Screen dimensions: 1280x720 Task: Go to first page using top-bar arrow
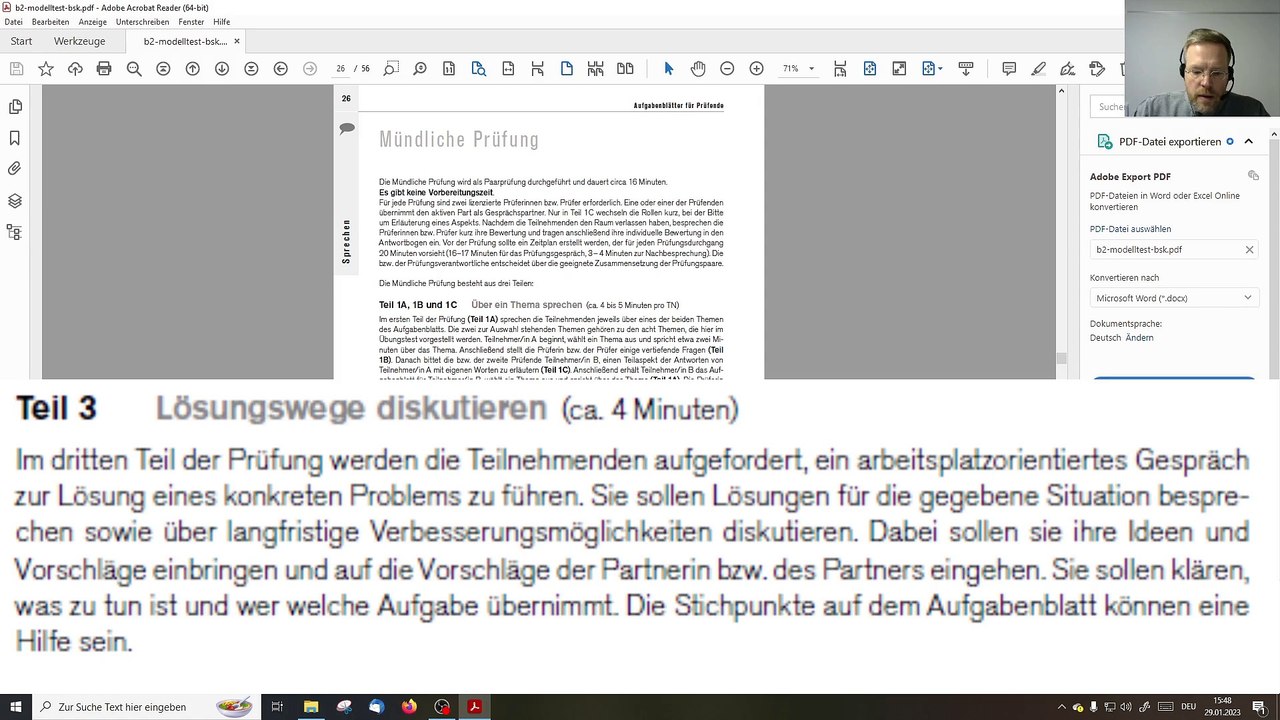[163, 68]
